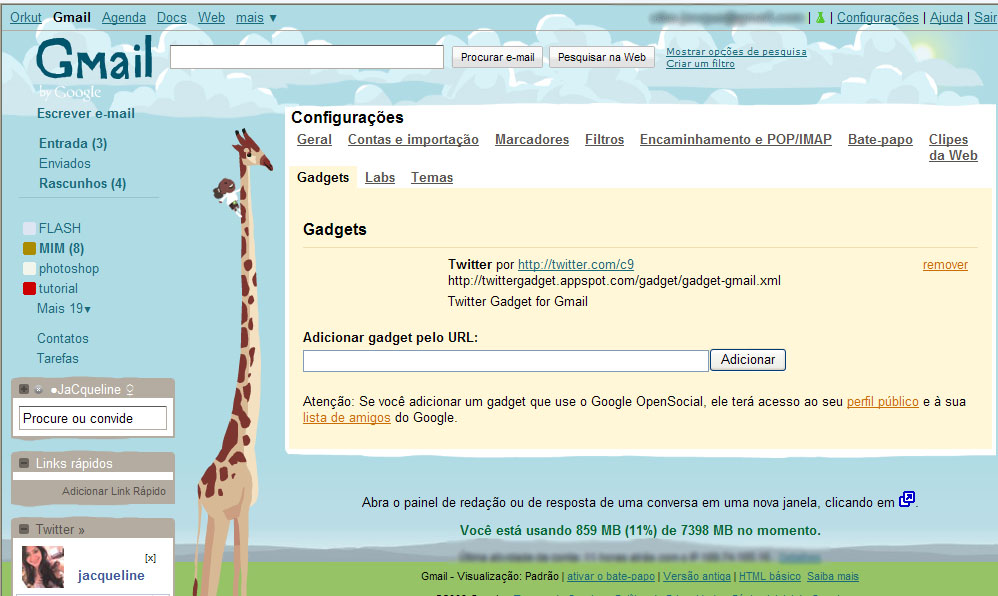The width and height of the screenshot is (998, 596).
Task: Click Mostrar opções de pesquisa
Action: tap(736, 52)
